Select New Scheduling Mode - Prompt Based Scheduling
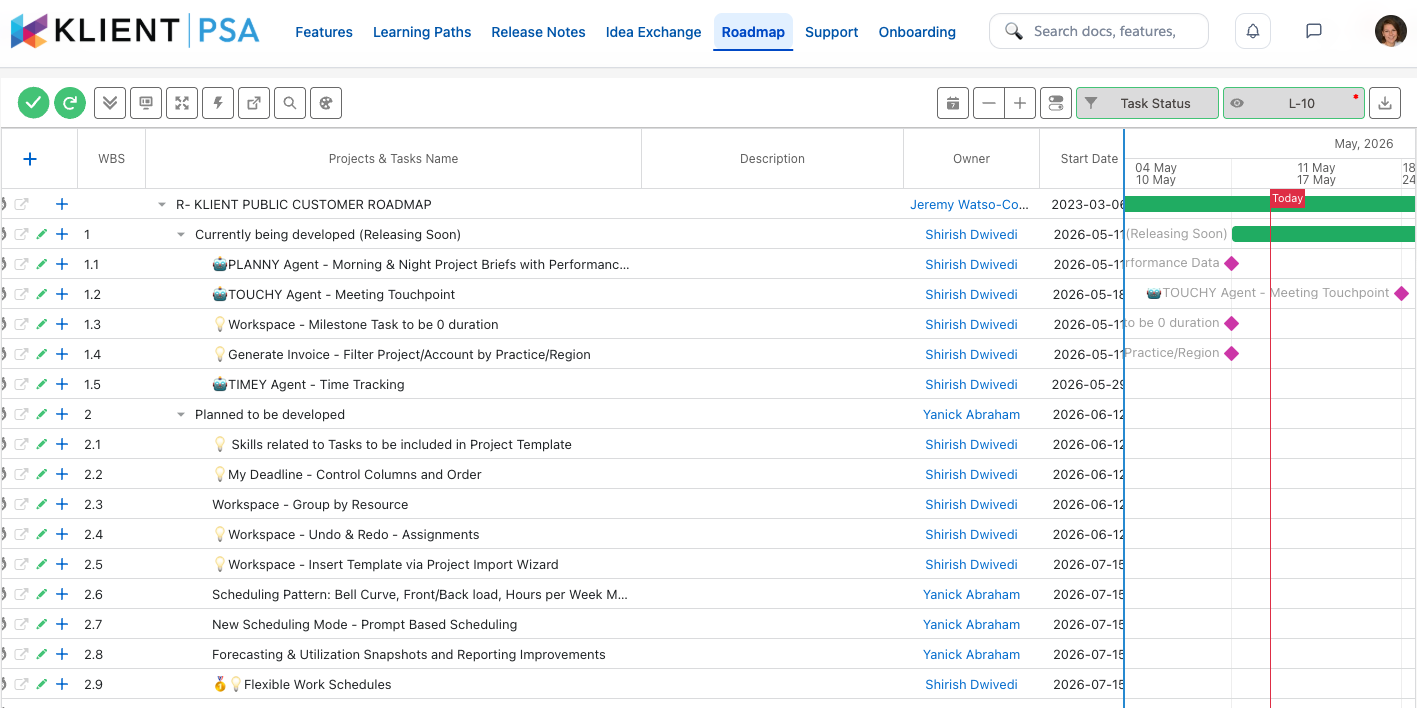This screenshot has height=708, width=1417. click(364, 624)
